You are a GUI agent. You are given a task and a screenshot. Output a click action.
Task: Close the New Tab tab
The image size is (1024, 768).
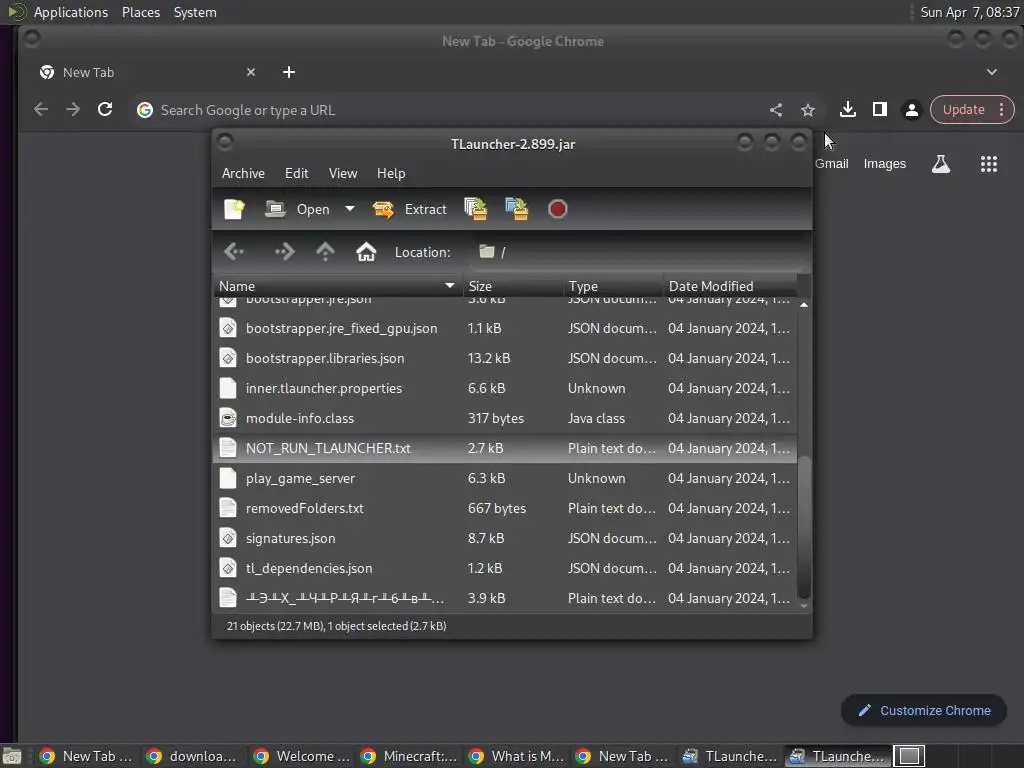(251, 72)
